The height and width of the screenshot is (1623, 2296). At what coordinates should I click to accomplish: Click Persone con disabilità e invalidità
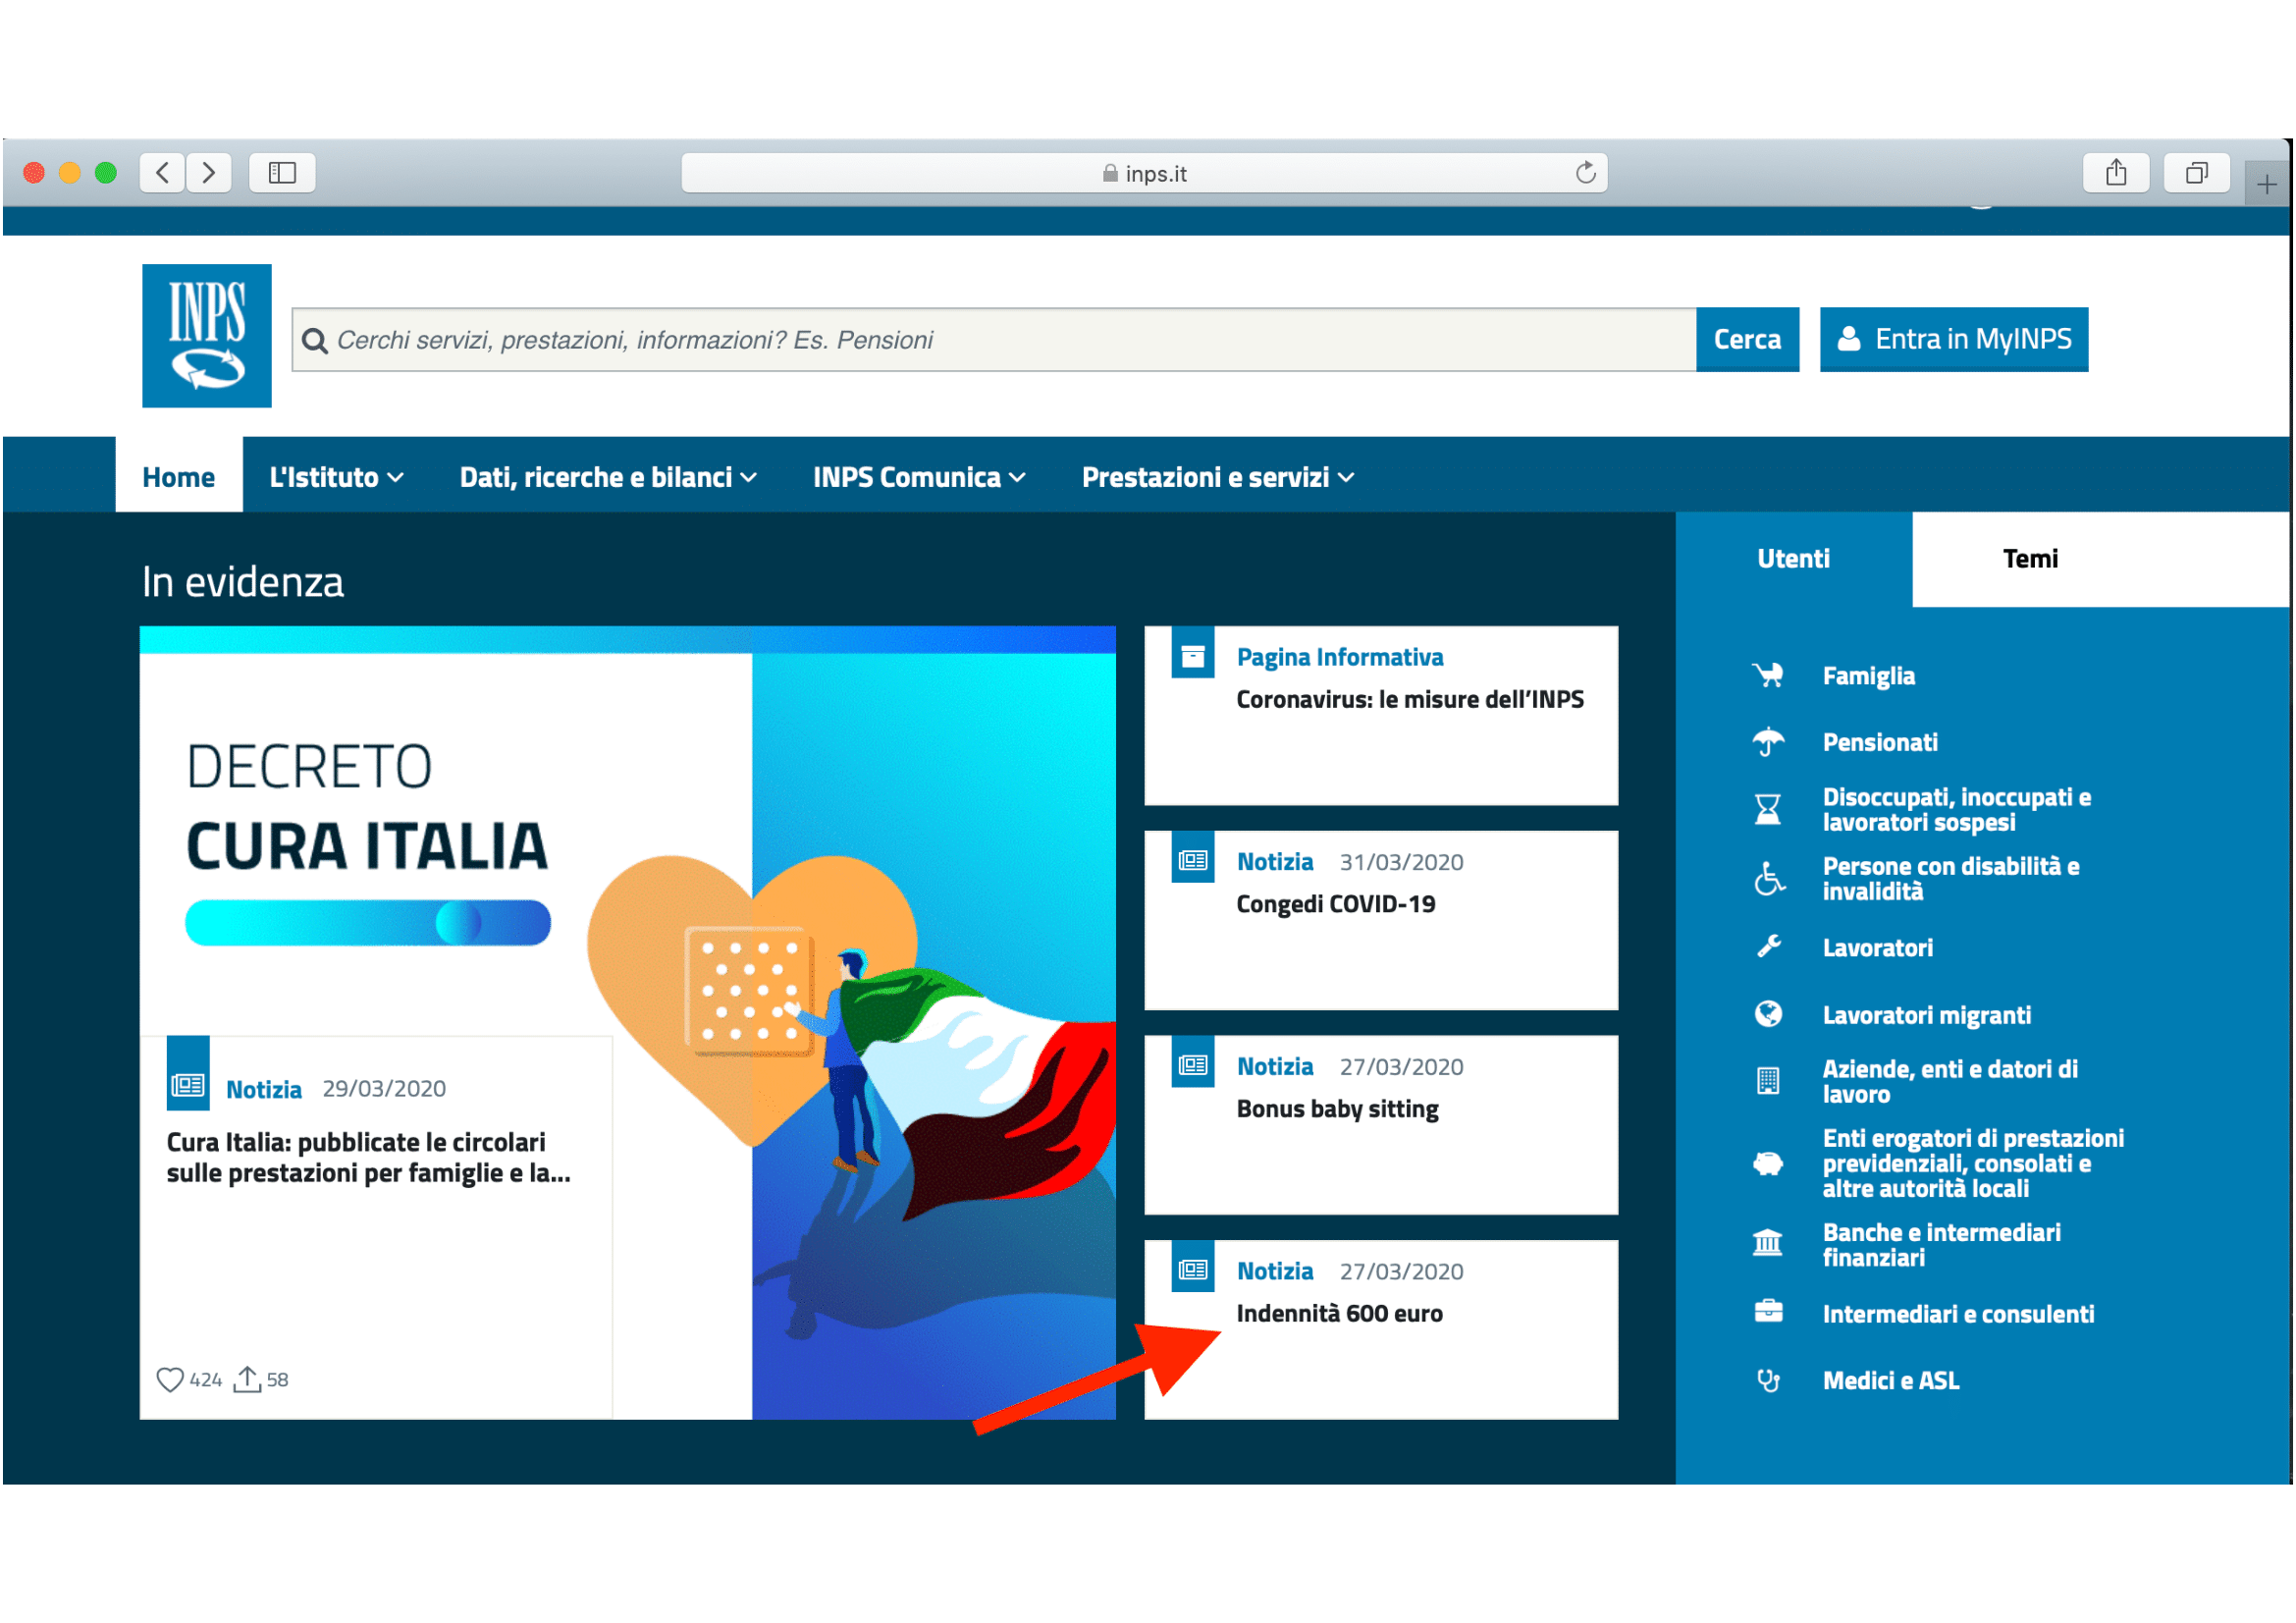1950,880
